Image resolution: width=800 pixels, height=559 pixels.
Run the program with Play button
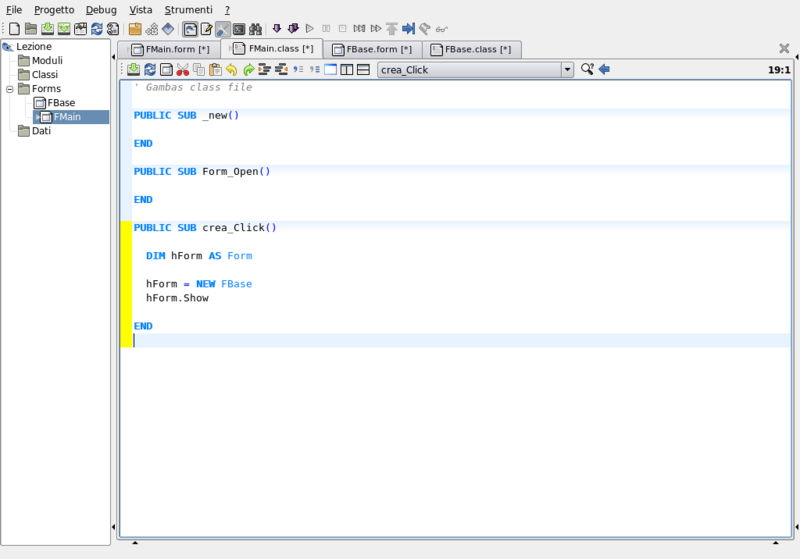click(309, 29)
